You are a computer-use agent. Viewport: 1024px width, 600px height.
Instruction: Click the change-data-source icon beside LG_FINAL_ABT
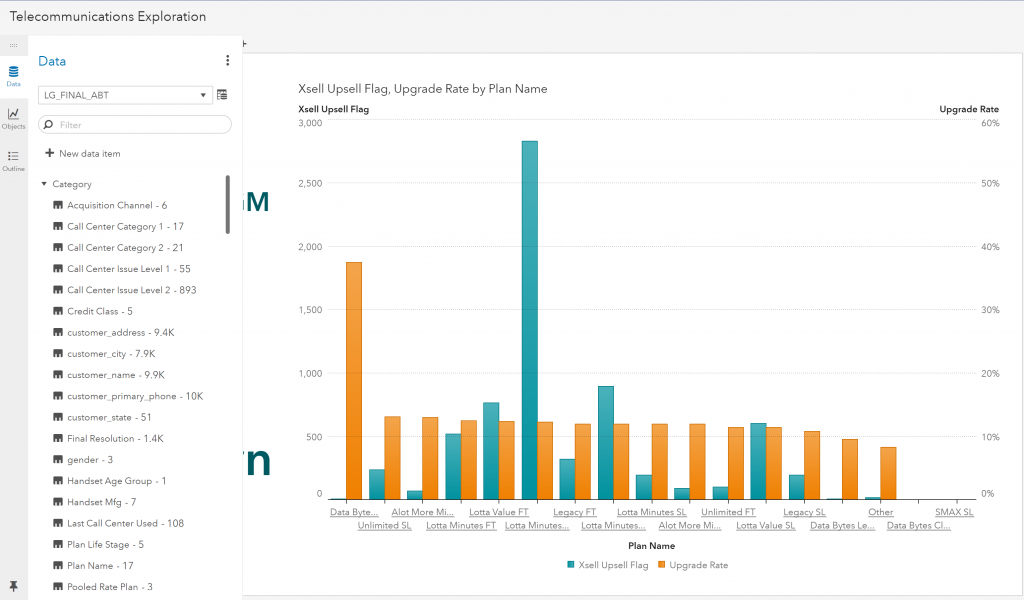point(222,94)
